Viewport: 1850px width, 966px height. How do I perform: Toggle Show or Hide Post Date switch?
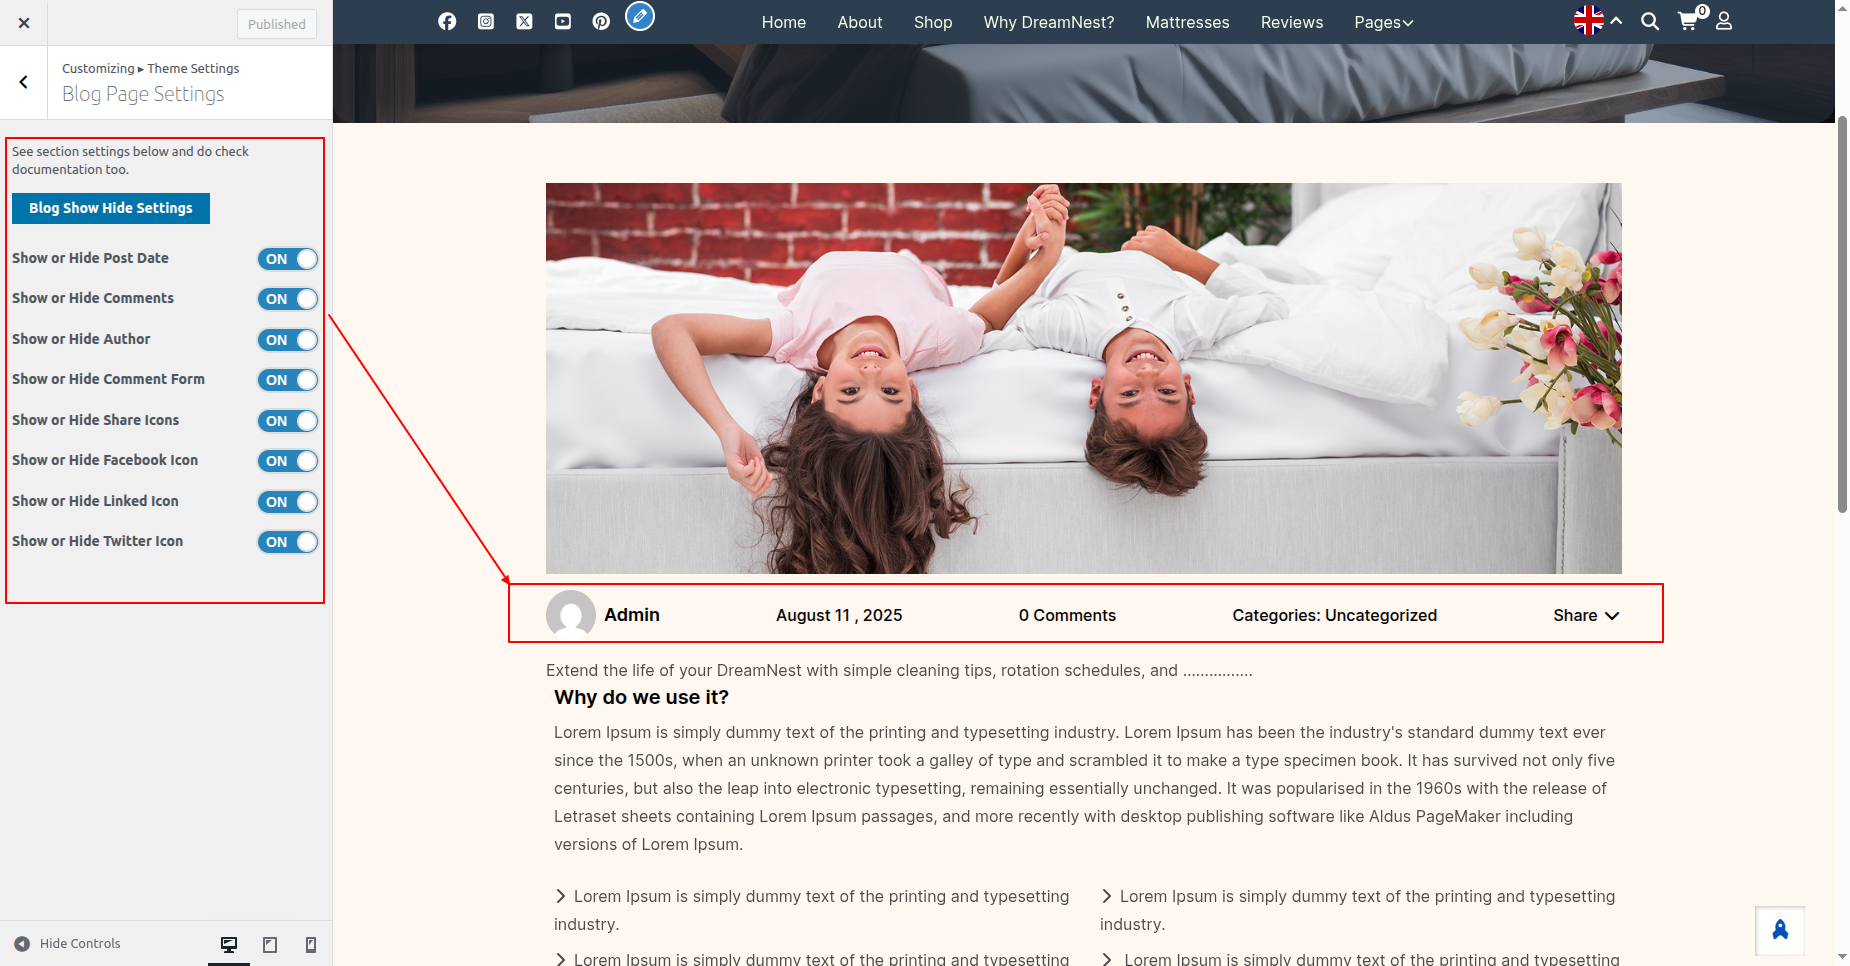pyautogui.click(x=288, y=259)
